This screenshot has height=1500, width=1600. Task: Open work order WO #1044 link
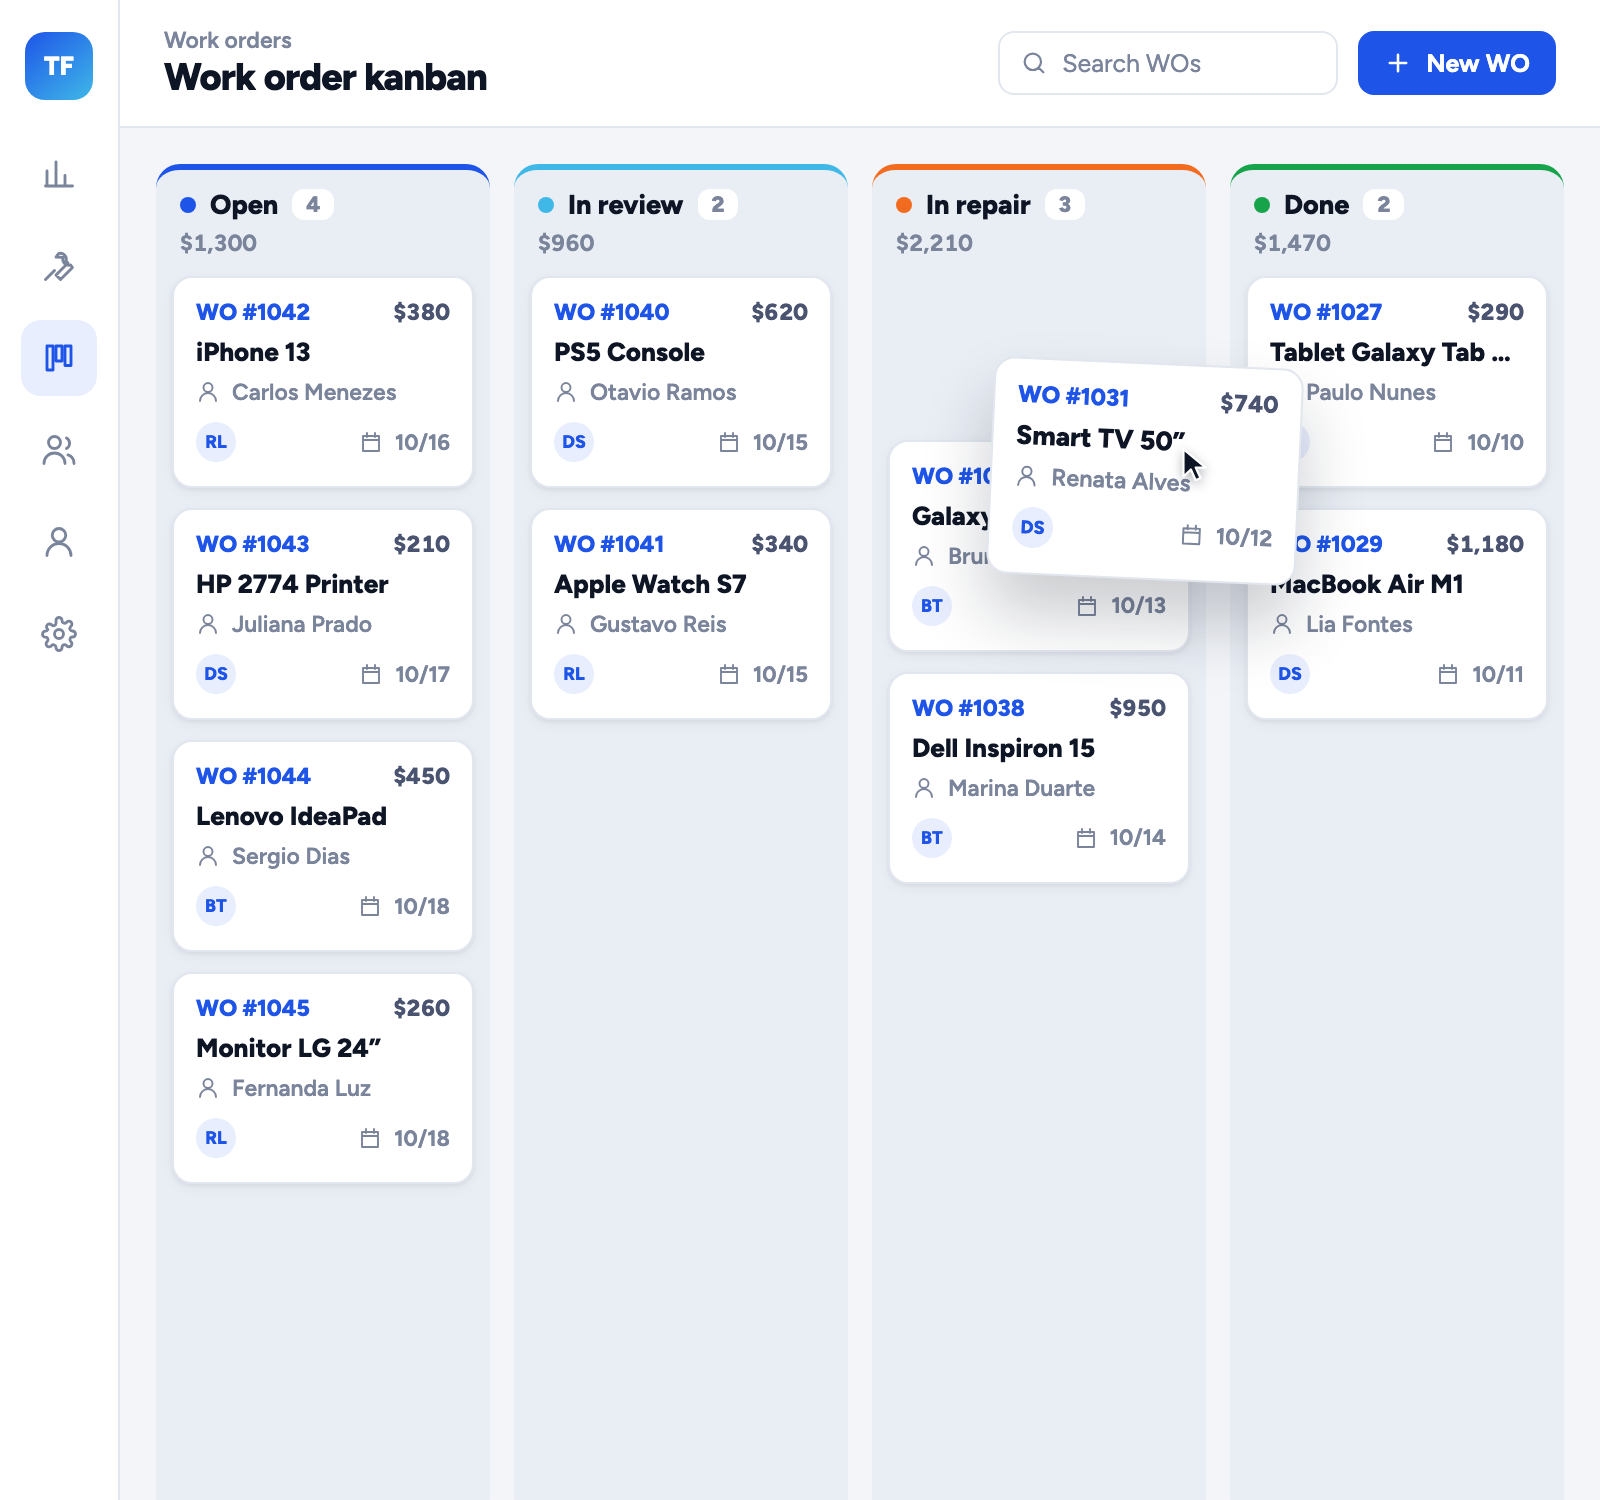tap(253, 776)
